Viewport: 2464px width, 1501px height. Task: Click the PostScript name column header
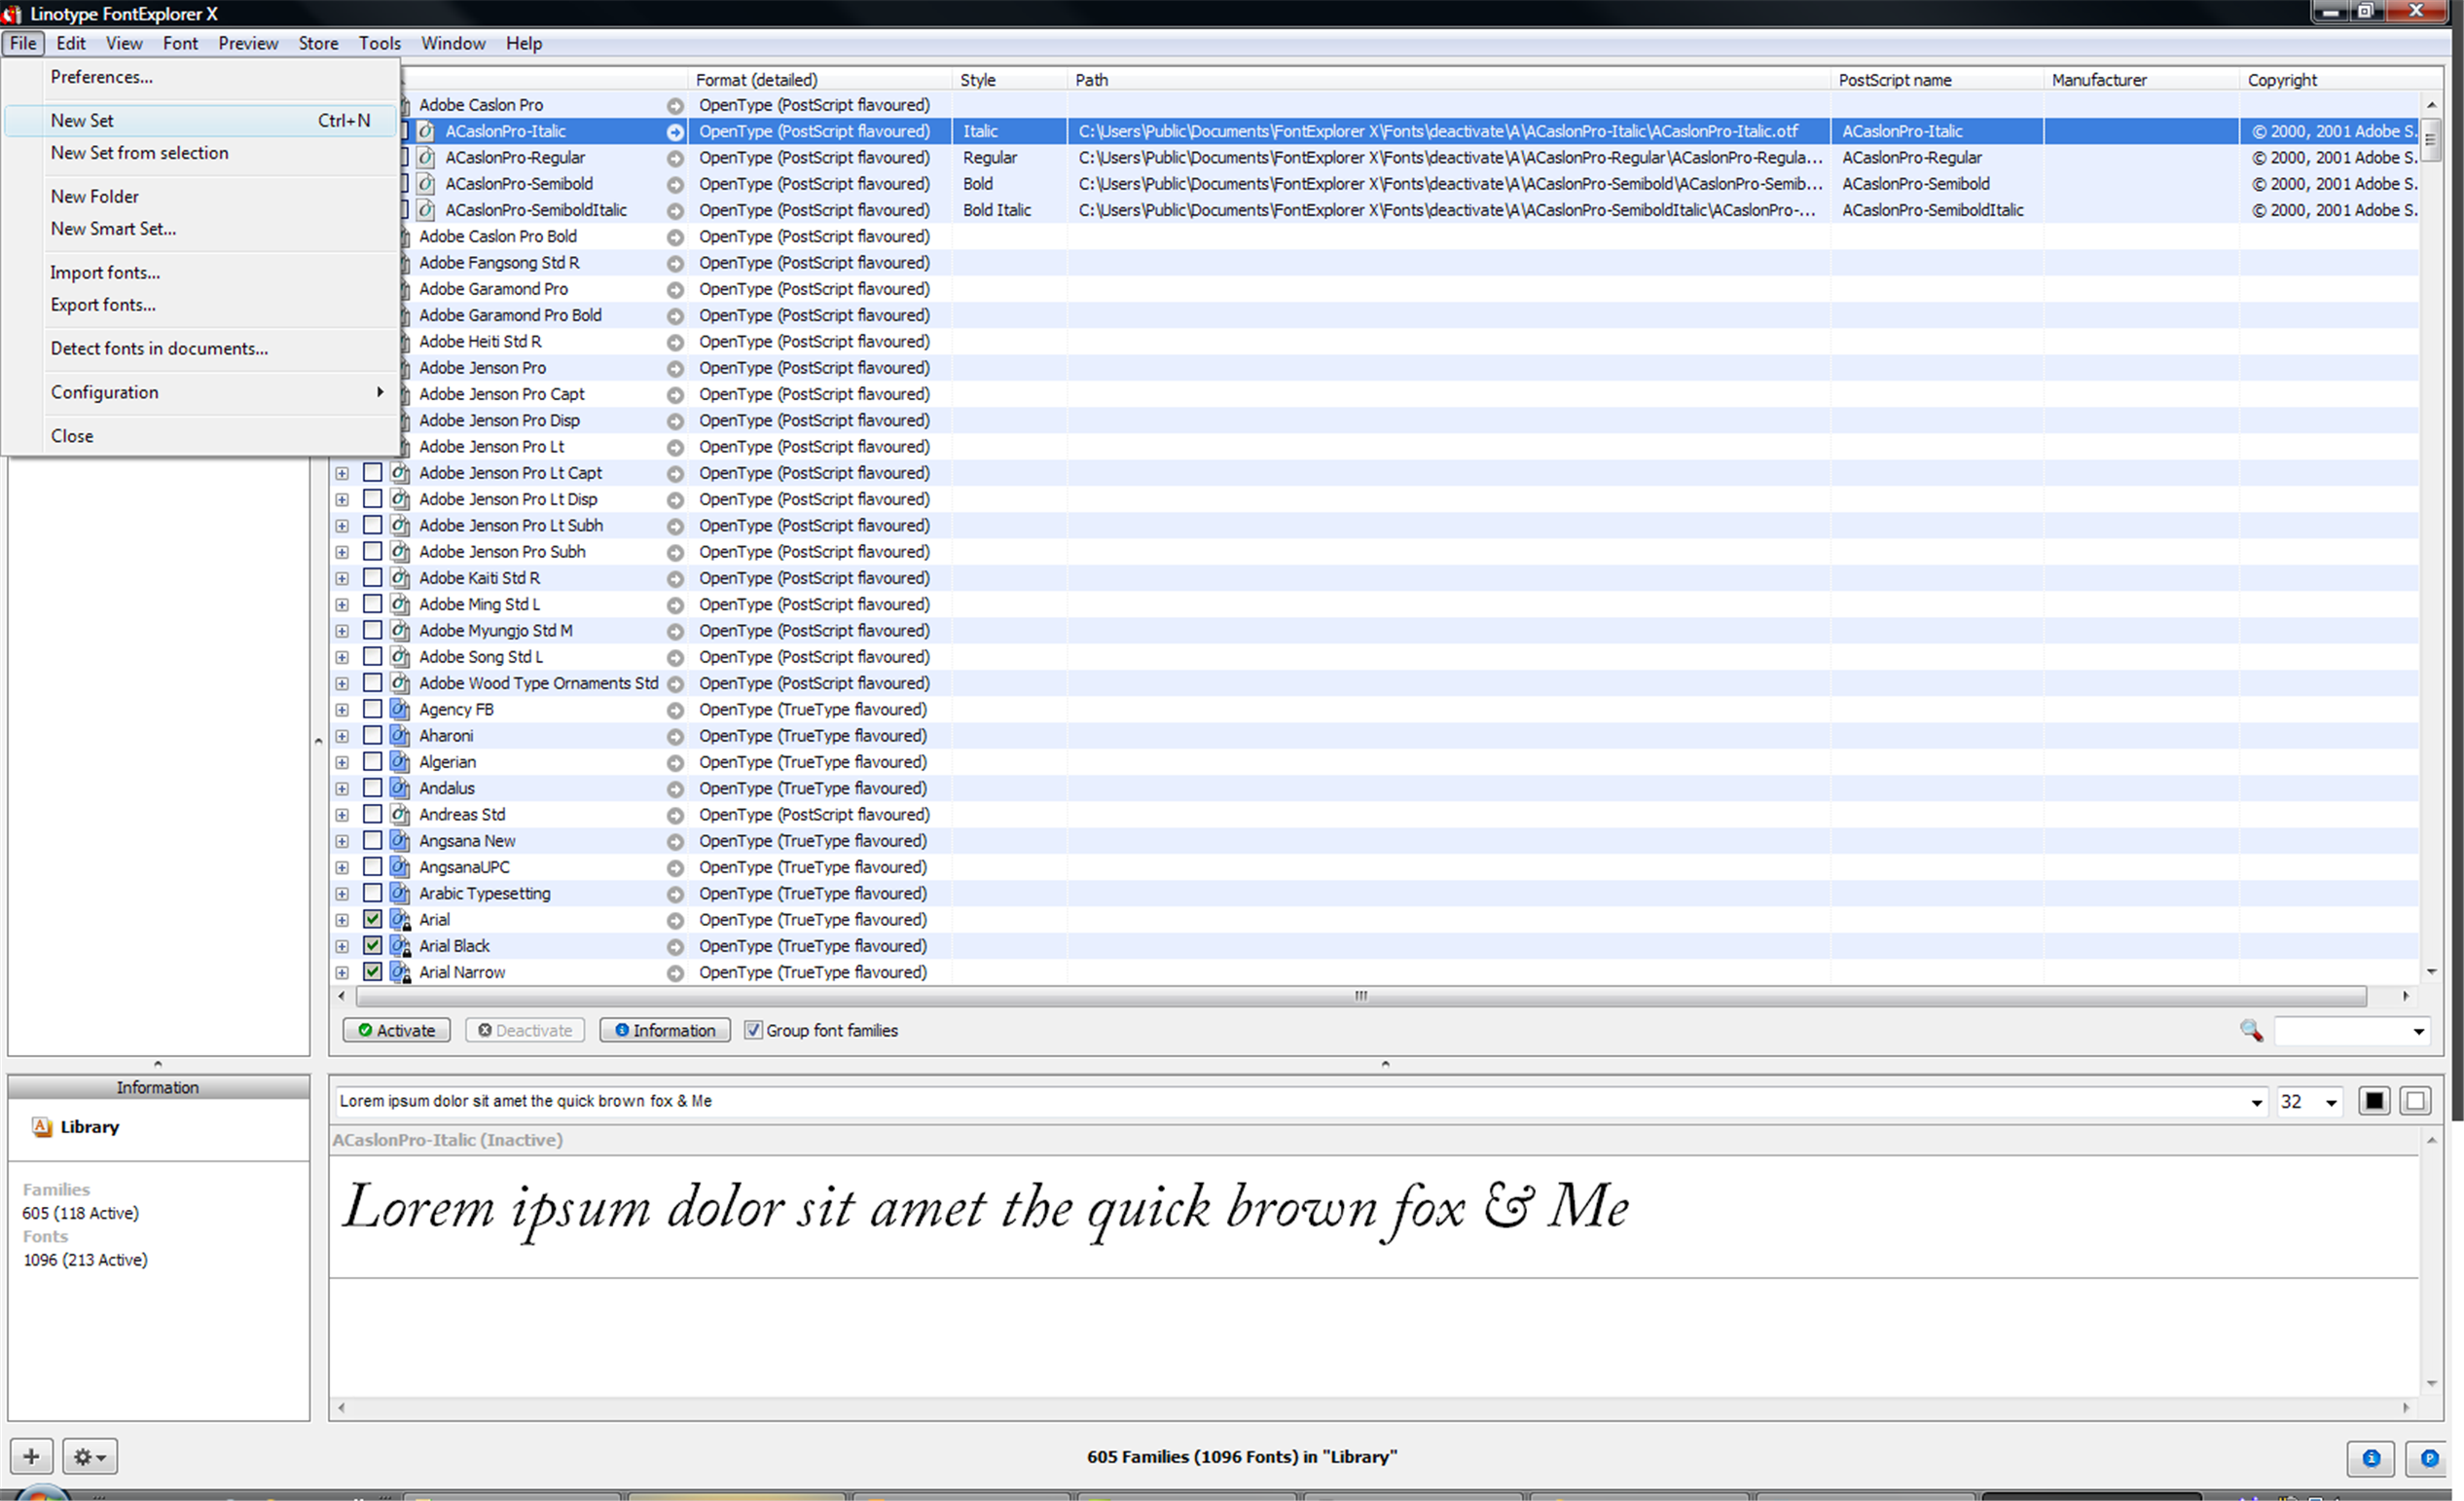[x=1894, y=80]
